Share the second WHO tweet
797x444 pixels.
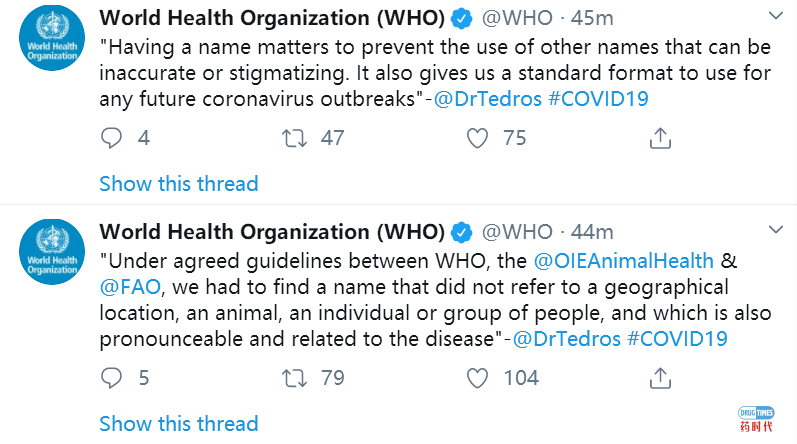(x=660, y=378)
